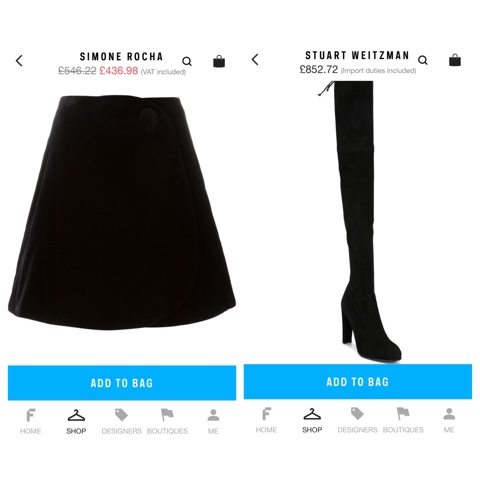Viewport: 480px width, 480px height.
Task: Open search on the Simone Rocha screen
Action: coord(187,61)
